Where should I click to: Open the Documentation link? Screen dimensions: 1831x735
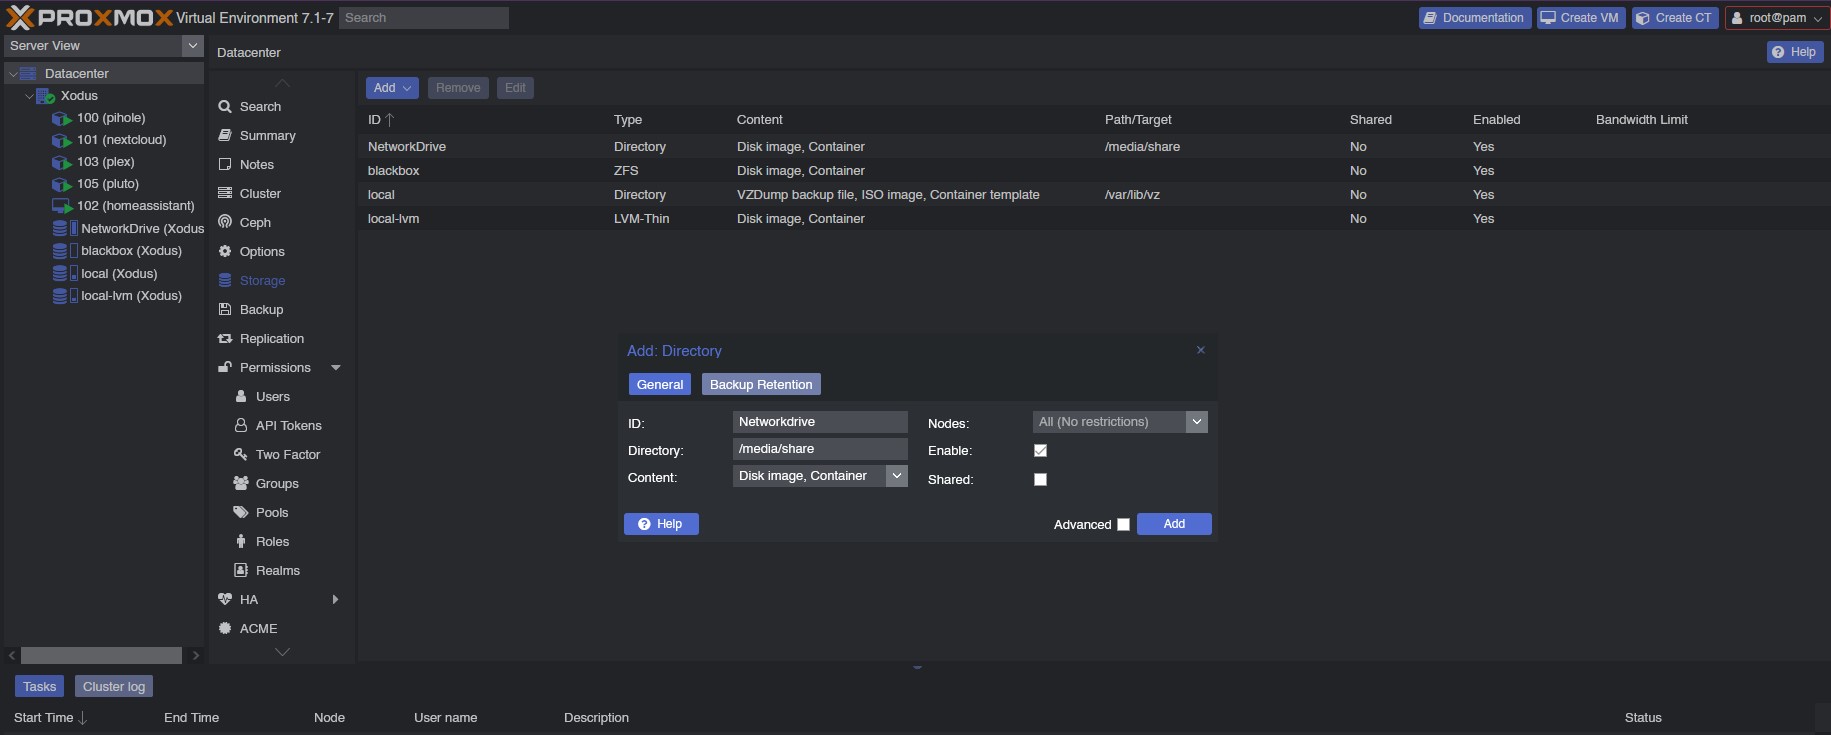coord(1475,18)
